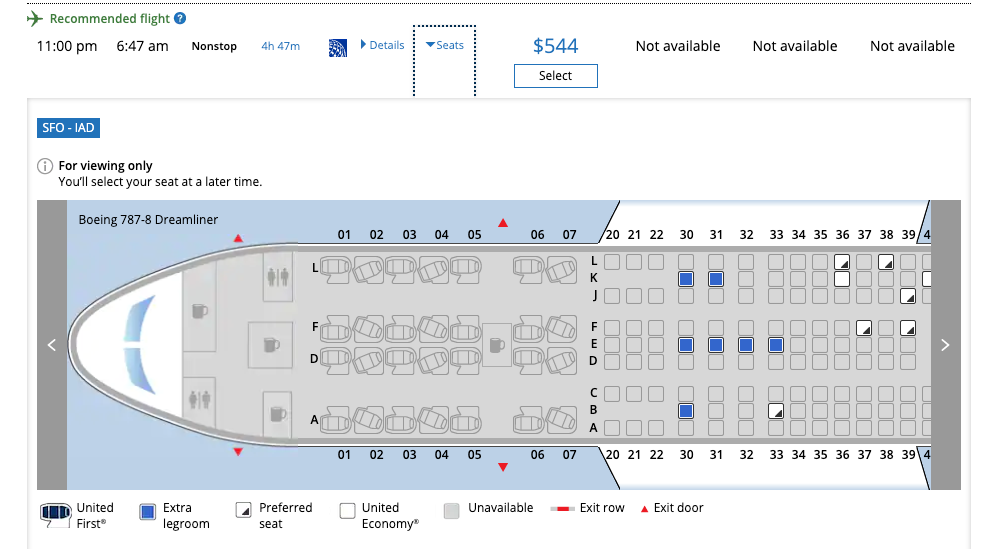1002x549 pixels.
Task: Click the lower front lavatory icon near row A
Action: [x=199, y=400]
